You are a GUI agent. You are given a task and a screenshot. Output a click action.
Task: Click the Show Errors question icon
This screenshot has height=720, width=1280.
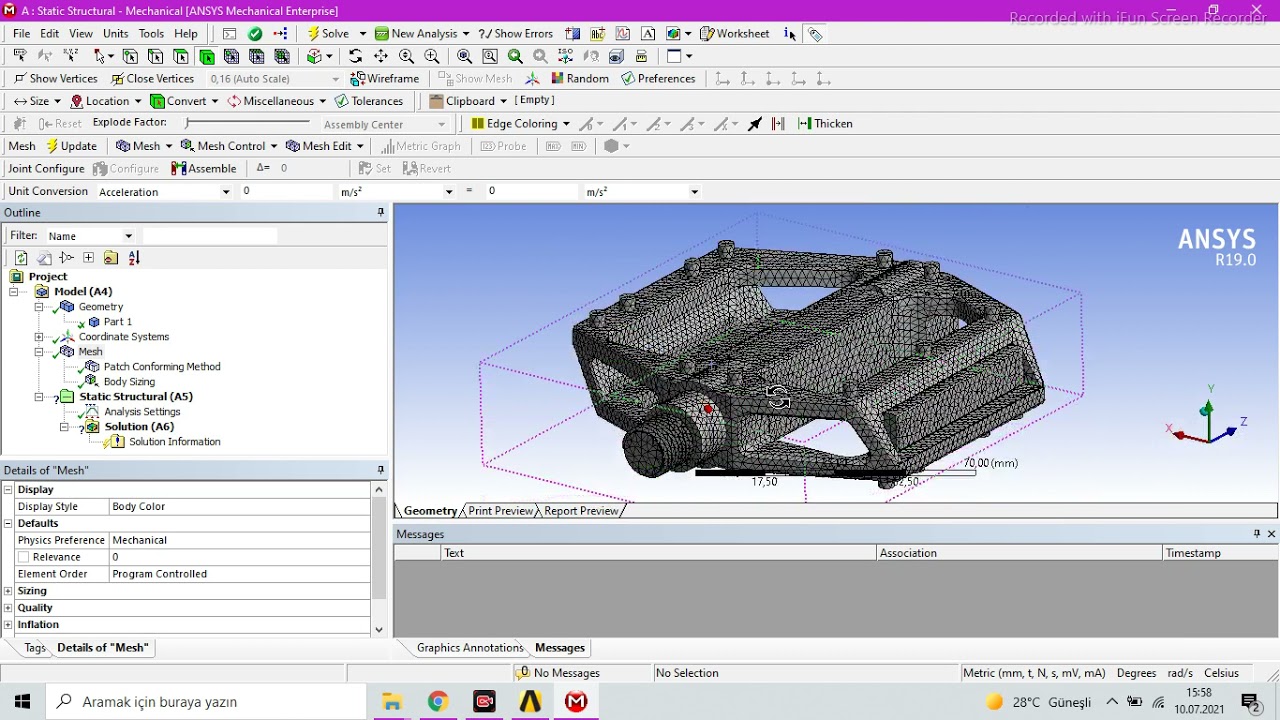516,33
